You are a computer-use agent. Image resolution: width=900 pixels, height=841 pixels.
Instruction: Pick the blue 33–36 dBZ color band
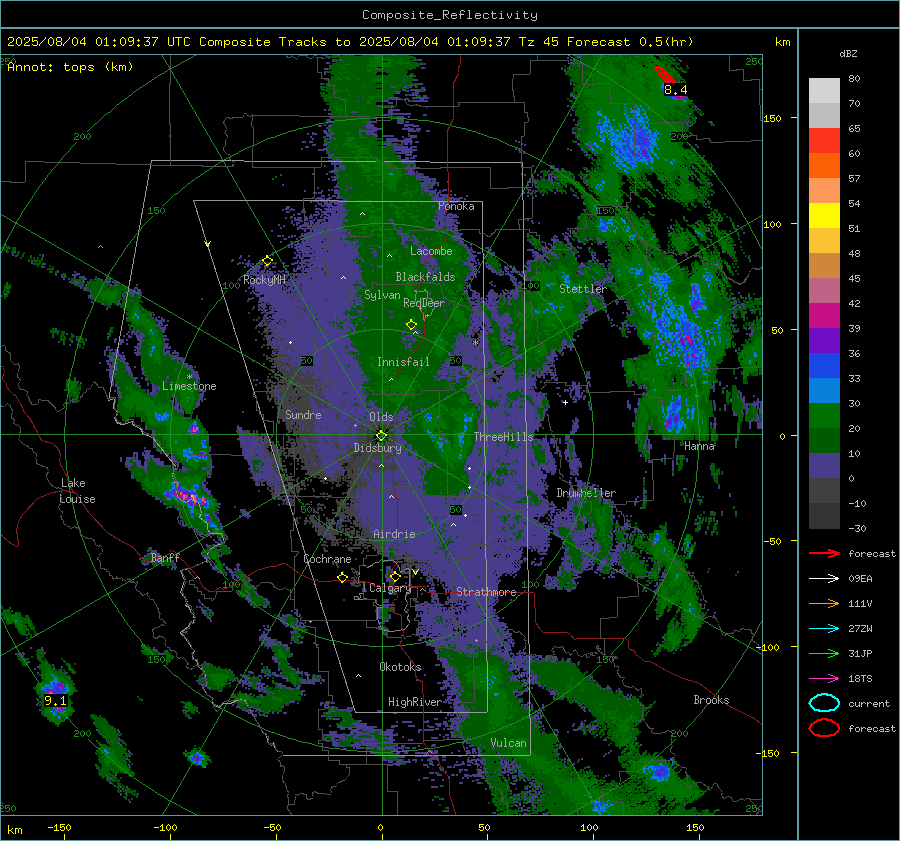tap(824, 366)
